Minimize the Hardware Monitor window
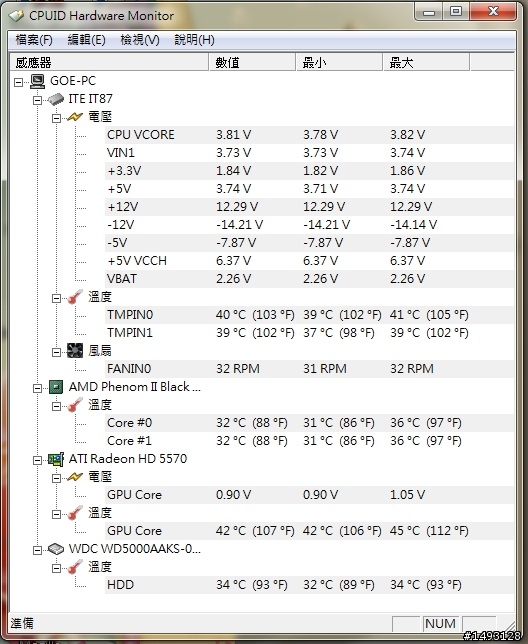The image size is (528, 644). pos(429,12)
